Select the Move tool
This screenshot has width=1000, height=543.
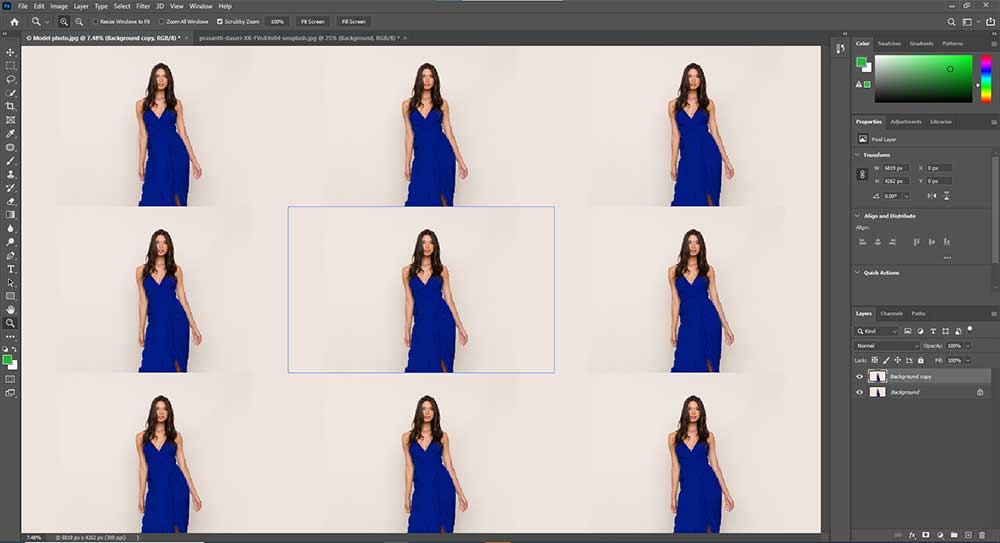tap(10, 52)
